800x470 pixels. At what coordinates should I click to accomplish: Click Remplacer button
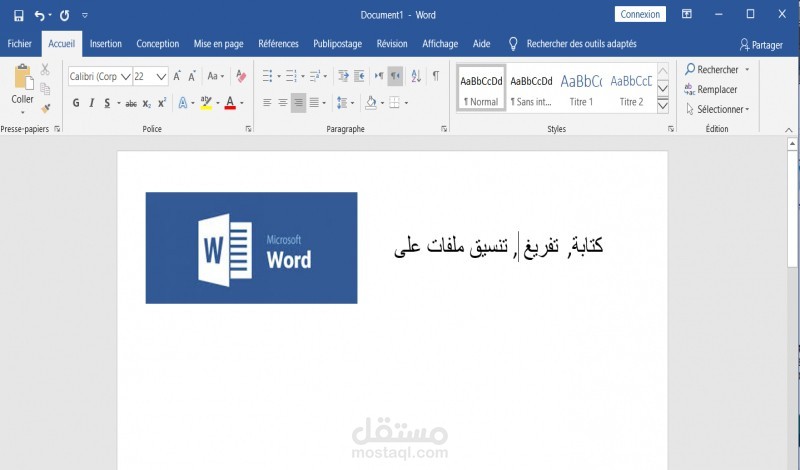[711, 89]
